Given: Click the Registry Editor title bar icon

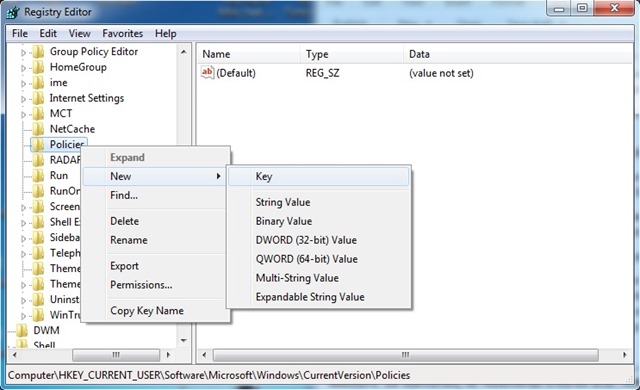Looking at the screenshot, I should [x=13, y=12].
